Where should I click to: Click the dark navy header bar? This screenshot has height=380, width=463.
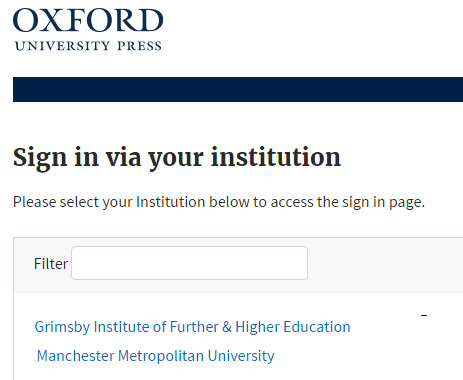pos(238,89)
